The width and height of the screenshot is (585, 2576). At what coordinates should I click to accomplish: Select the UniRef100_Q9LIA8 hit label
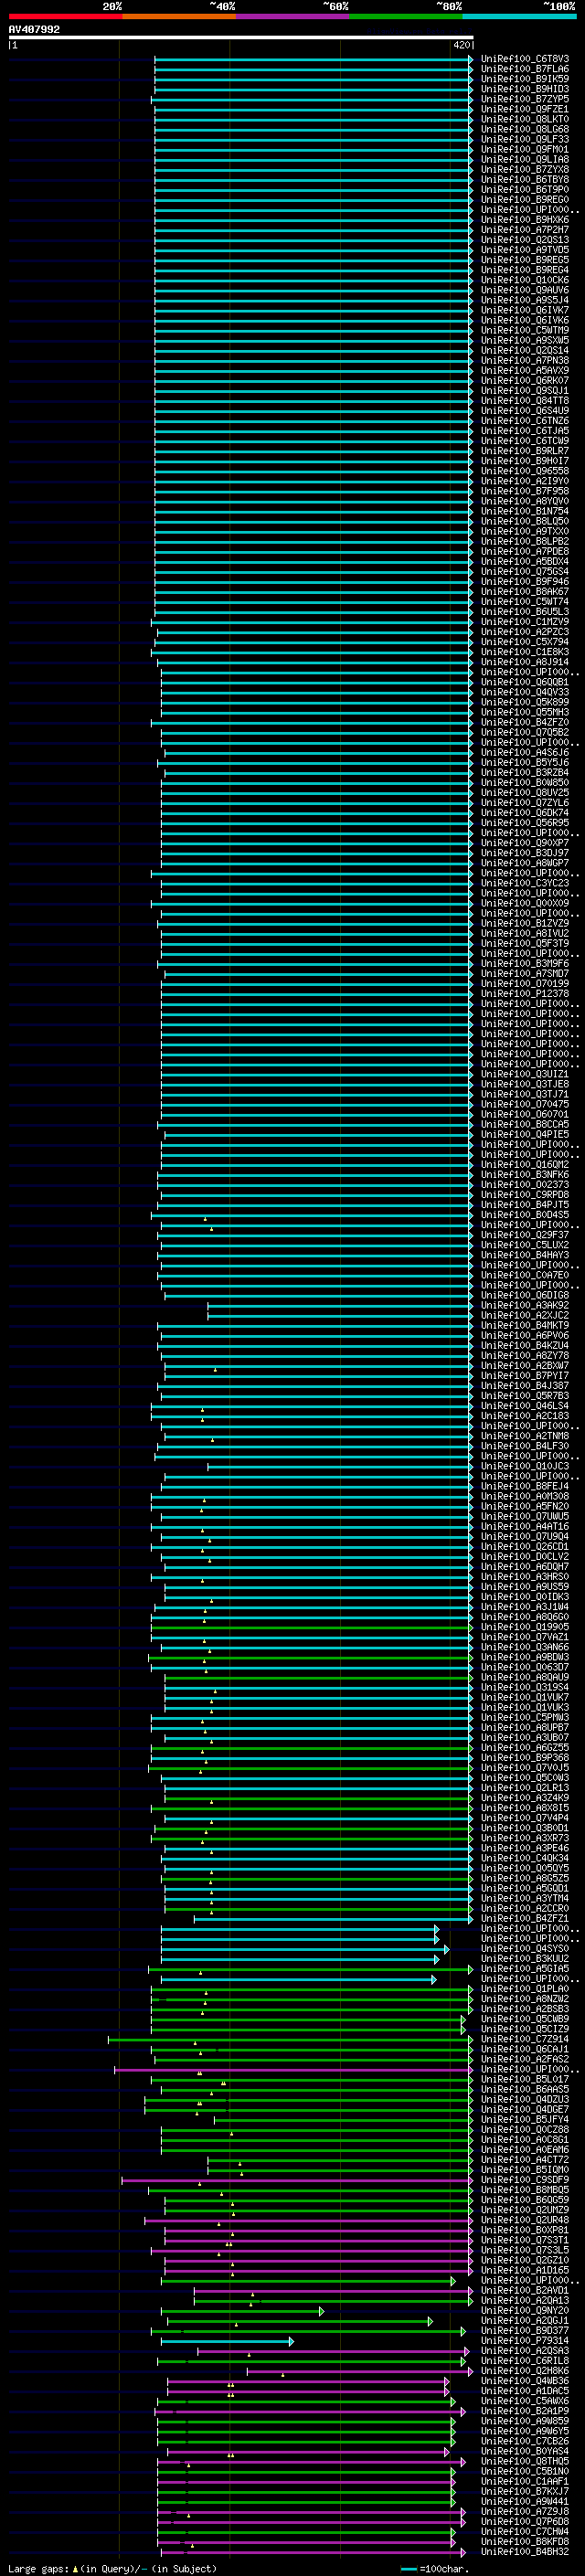point(525,159)
